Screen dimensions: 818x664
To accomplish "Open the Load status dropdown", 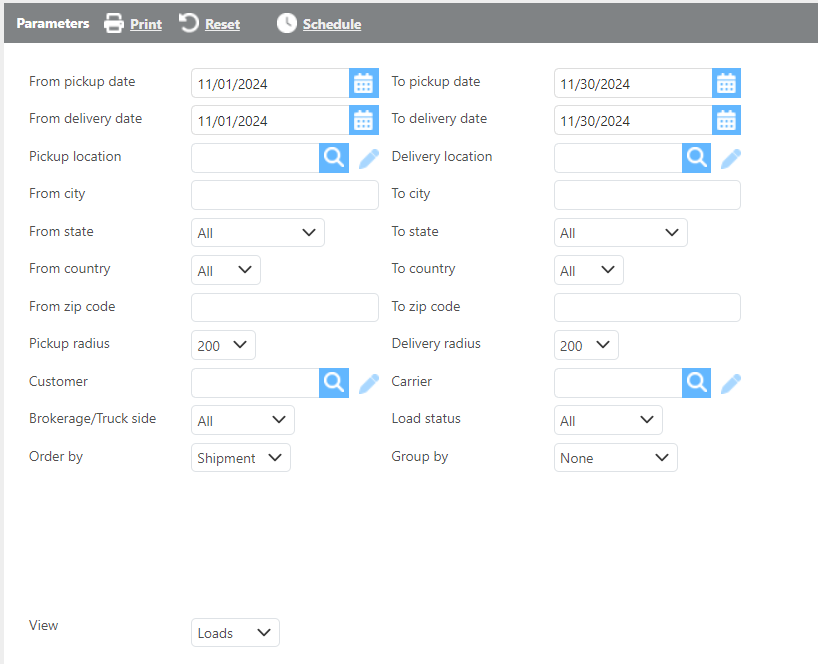I will 607,420.
